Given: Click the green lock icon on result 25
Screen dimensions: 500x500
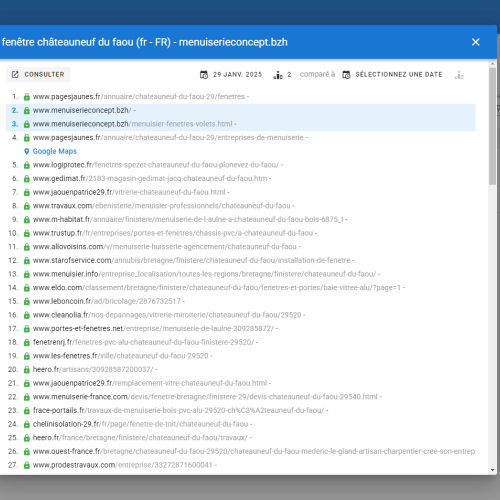Looking at the screenshot, I should tap(27, 438).
